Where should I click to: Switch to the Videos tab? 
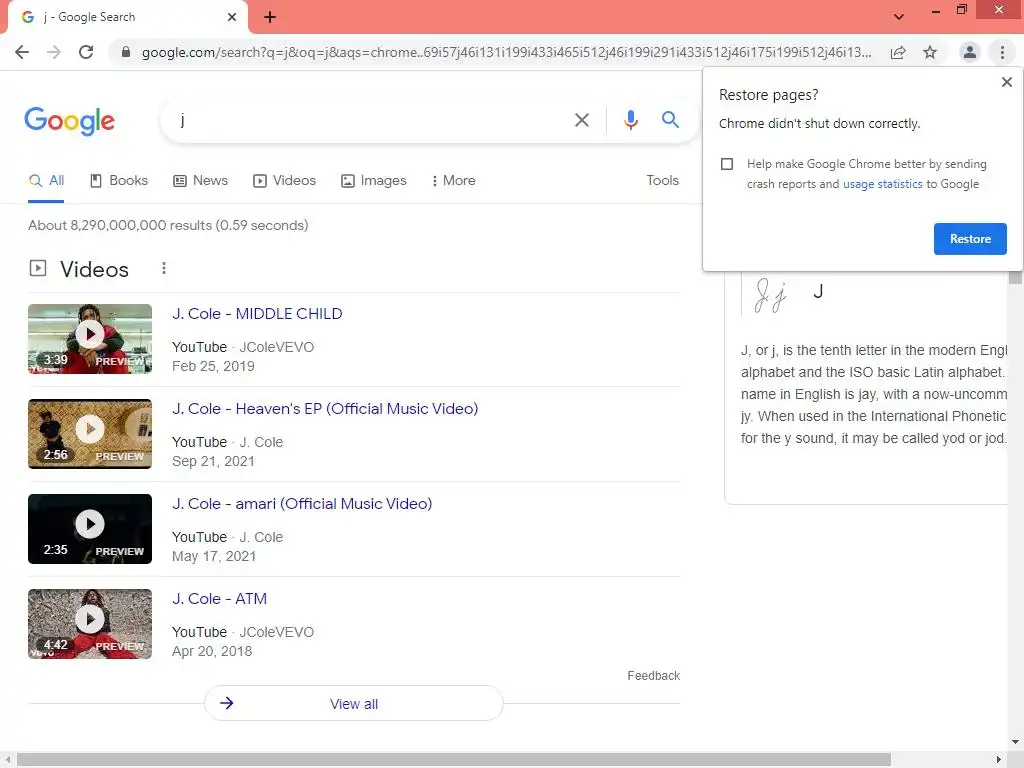tap(285, 180)
